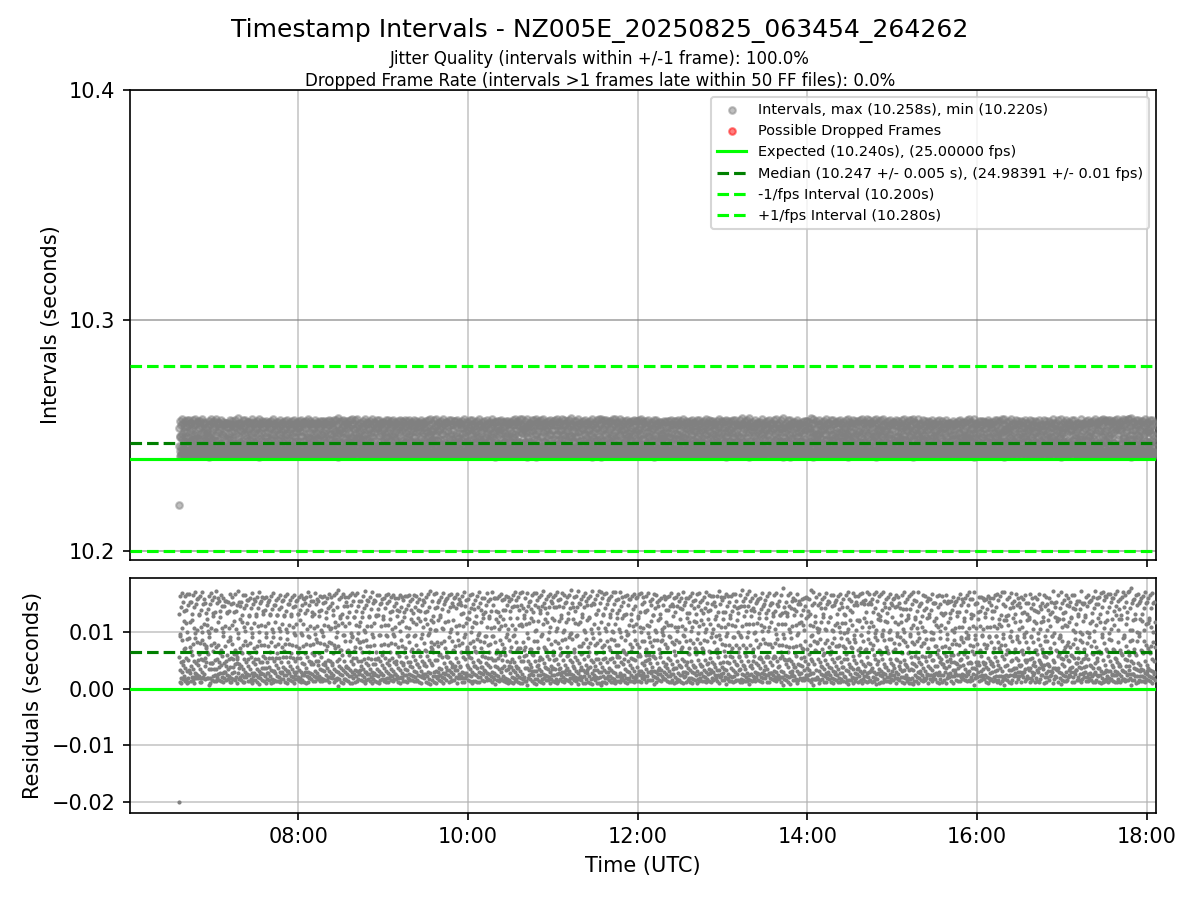Image resolution: width=1200 pixels, height=900 pixels.
Task: Click the plot title 'Timestamp Intervals - NZ005E_20250825_063454_264262'
Action: click(x=599, y=29)
